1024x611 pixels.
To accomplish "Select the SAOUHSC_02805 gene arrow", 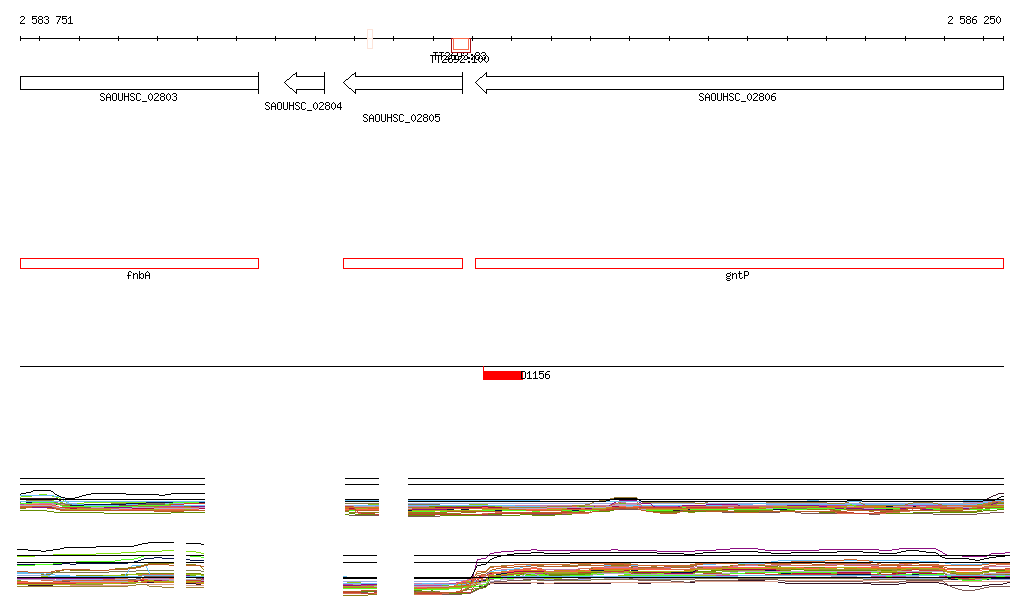I will (x=403, y=83).
